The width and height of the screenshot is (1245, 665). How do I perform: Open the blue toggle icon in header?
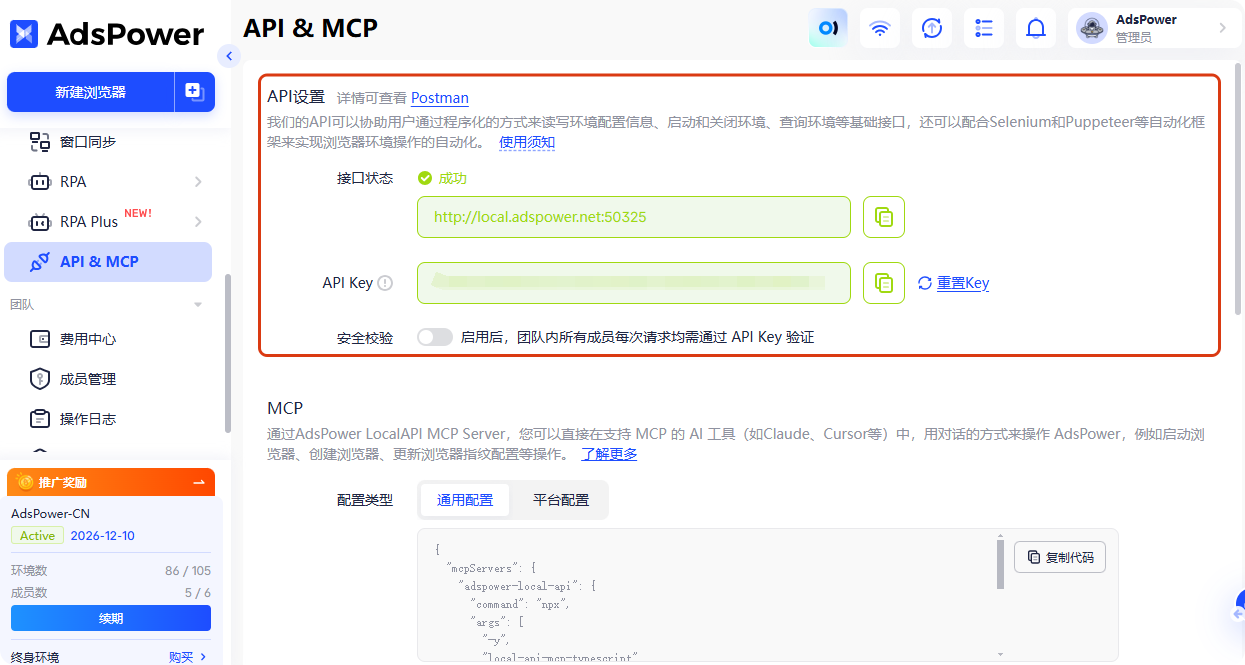tap(828, 28)
